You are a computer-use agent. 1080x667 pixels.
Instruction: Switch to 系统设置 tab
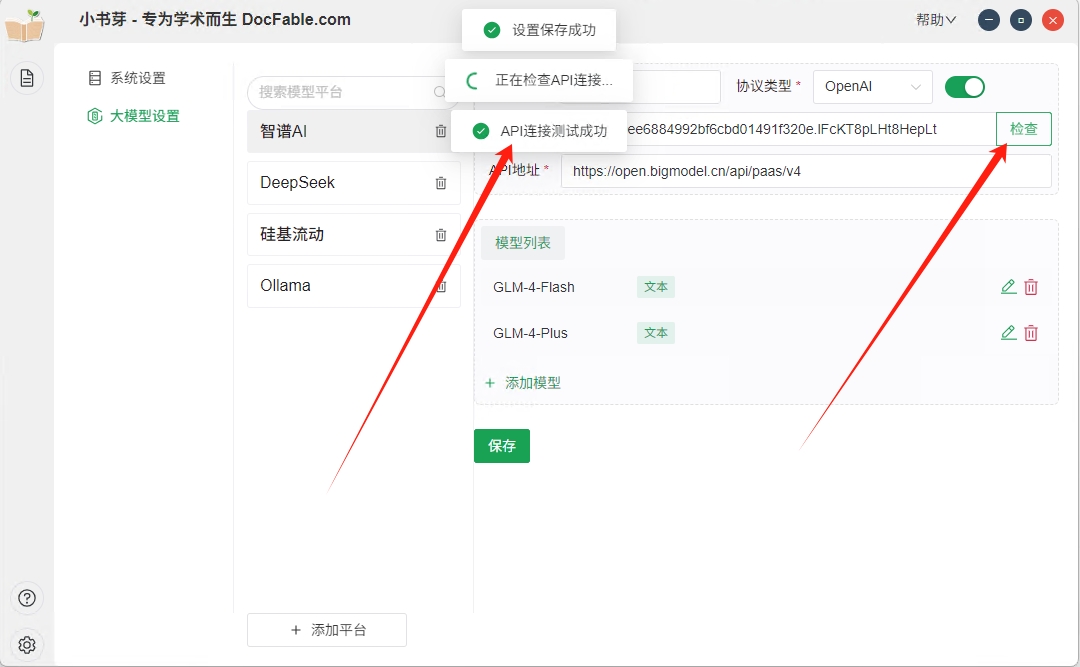click(137, 78)
